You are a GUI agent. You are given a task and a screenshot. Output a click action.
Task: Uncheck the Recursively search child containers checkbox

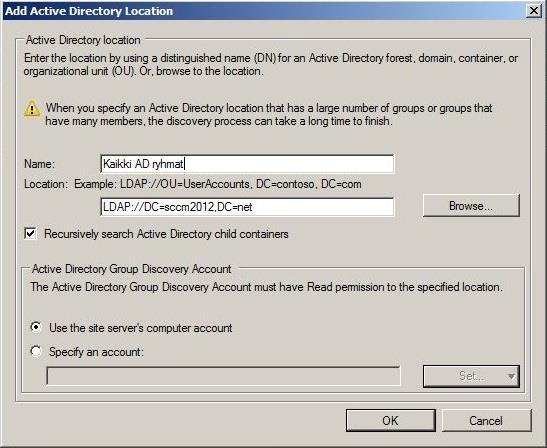click(31, 233)
